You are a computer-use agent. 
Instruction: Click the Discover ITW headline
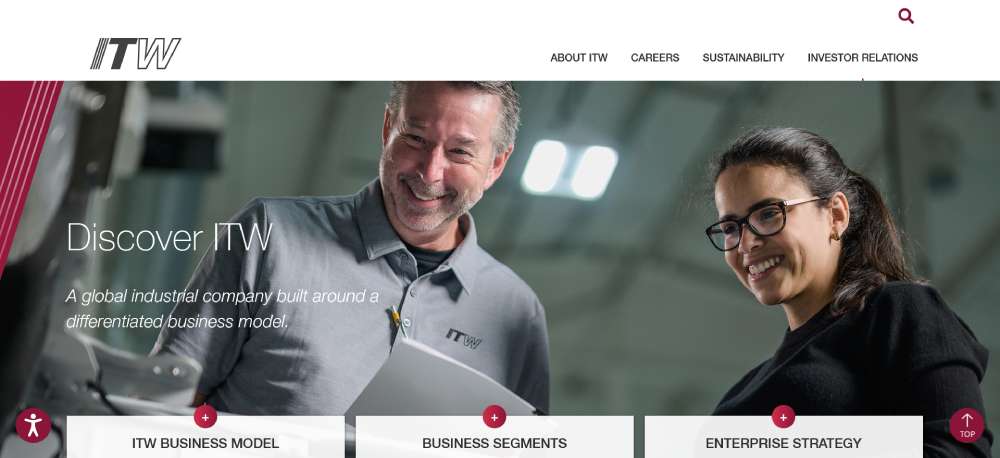click(169, 237)
